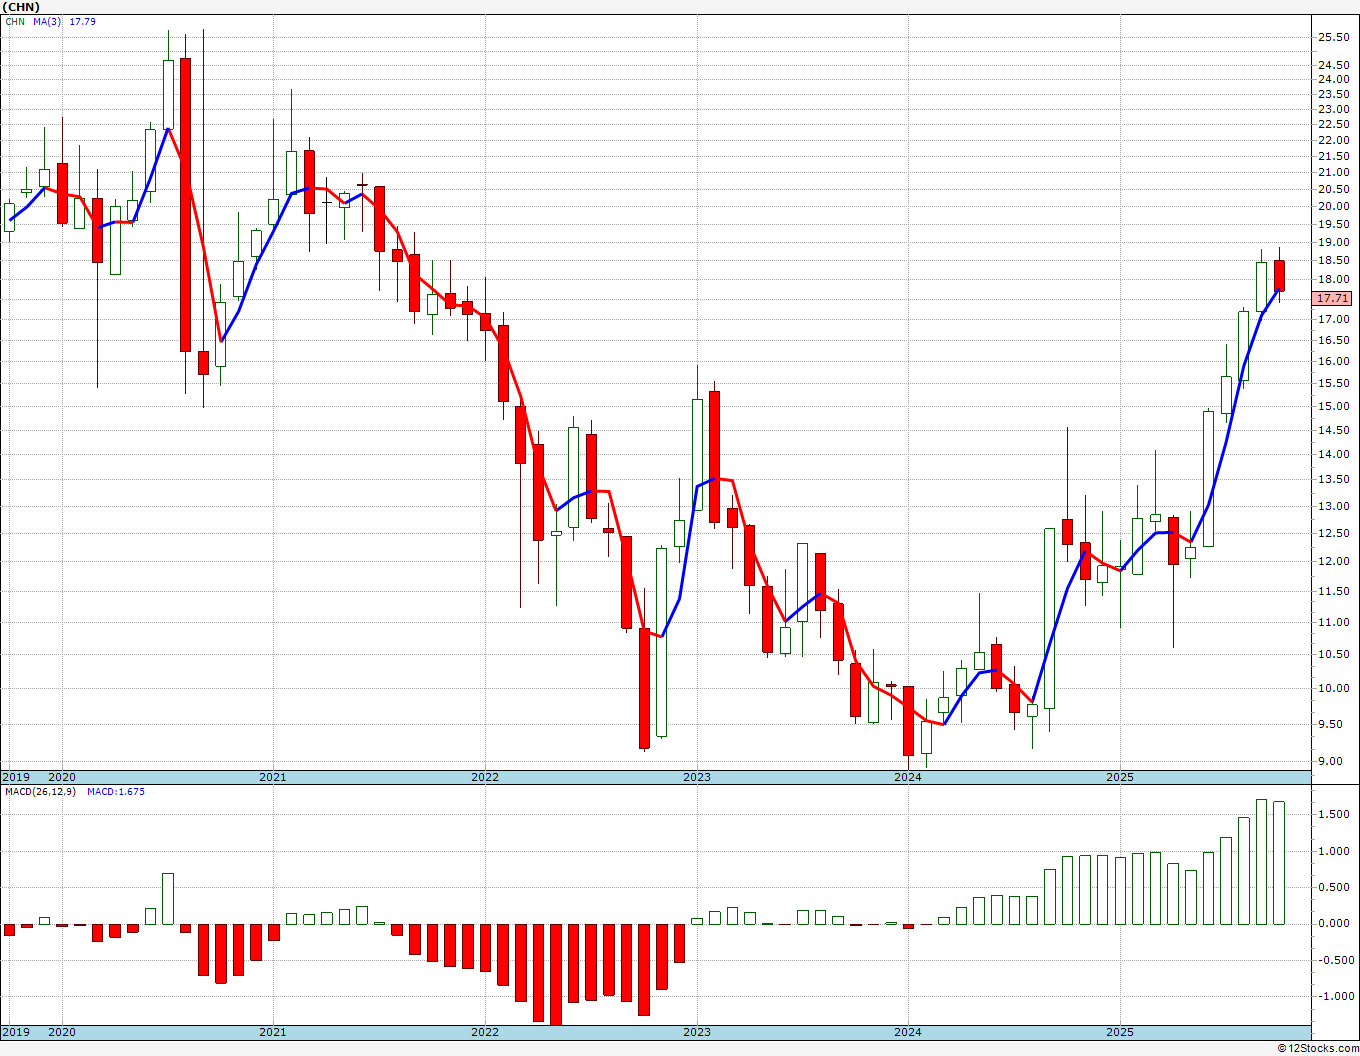
Task: Click 2024 on the MACD panel time axis
Action: 908,1032
